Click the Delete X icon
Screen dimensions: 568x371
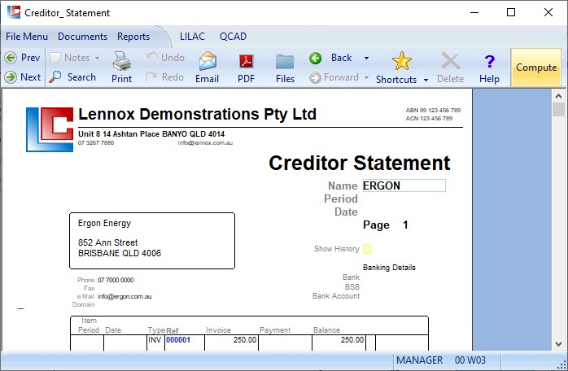(450, 61)
